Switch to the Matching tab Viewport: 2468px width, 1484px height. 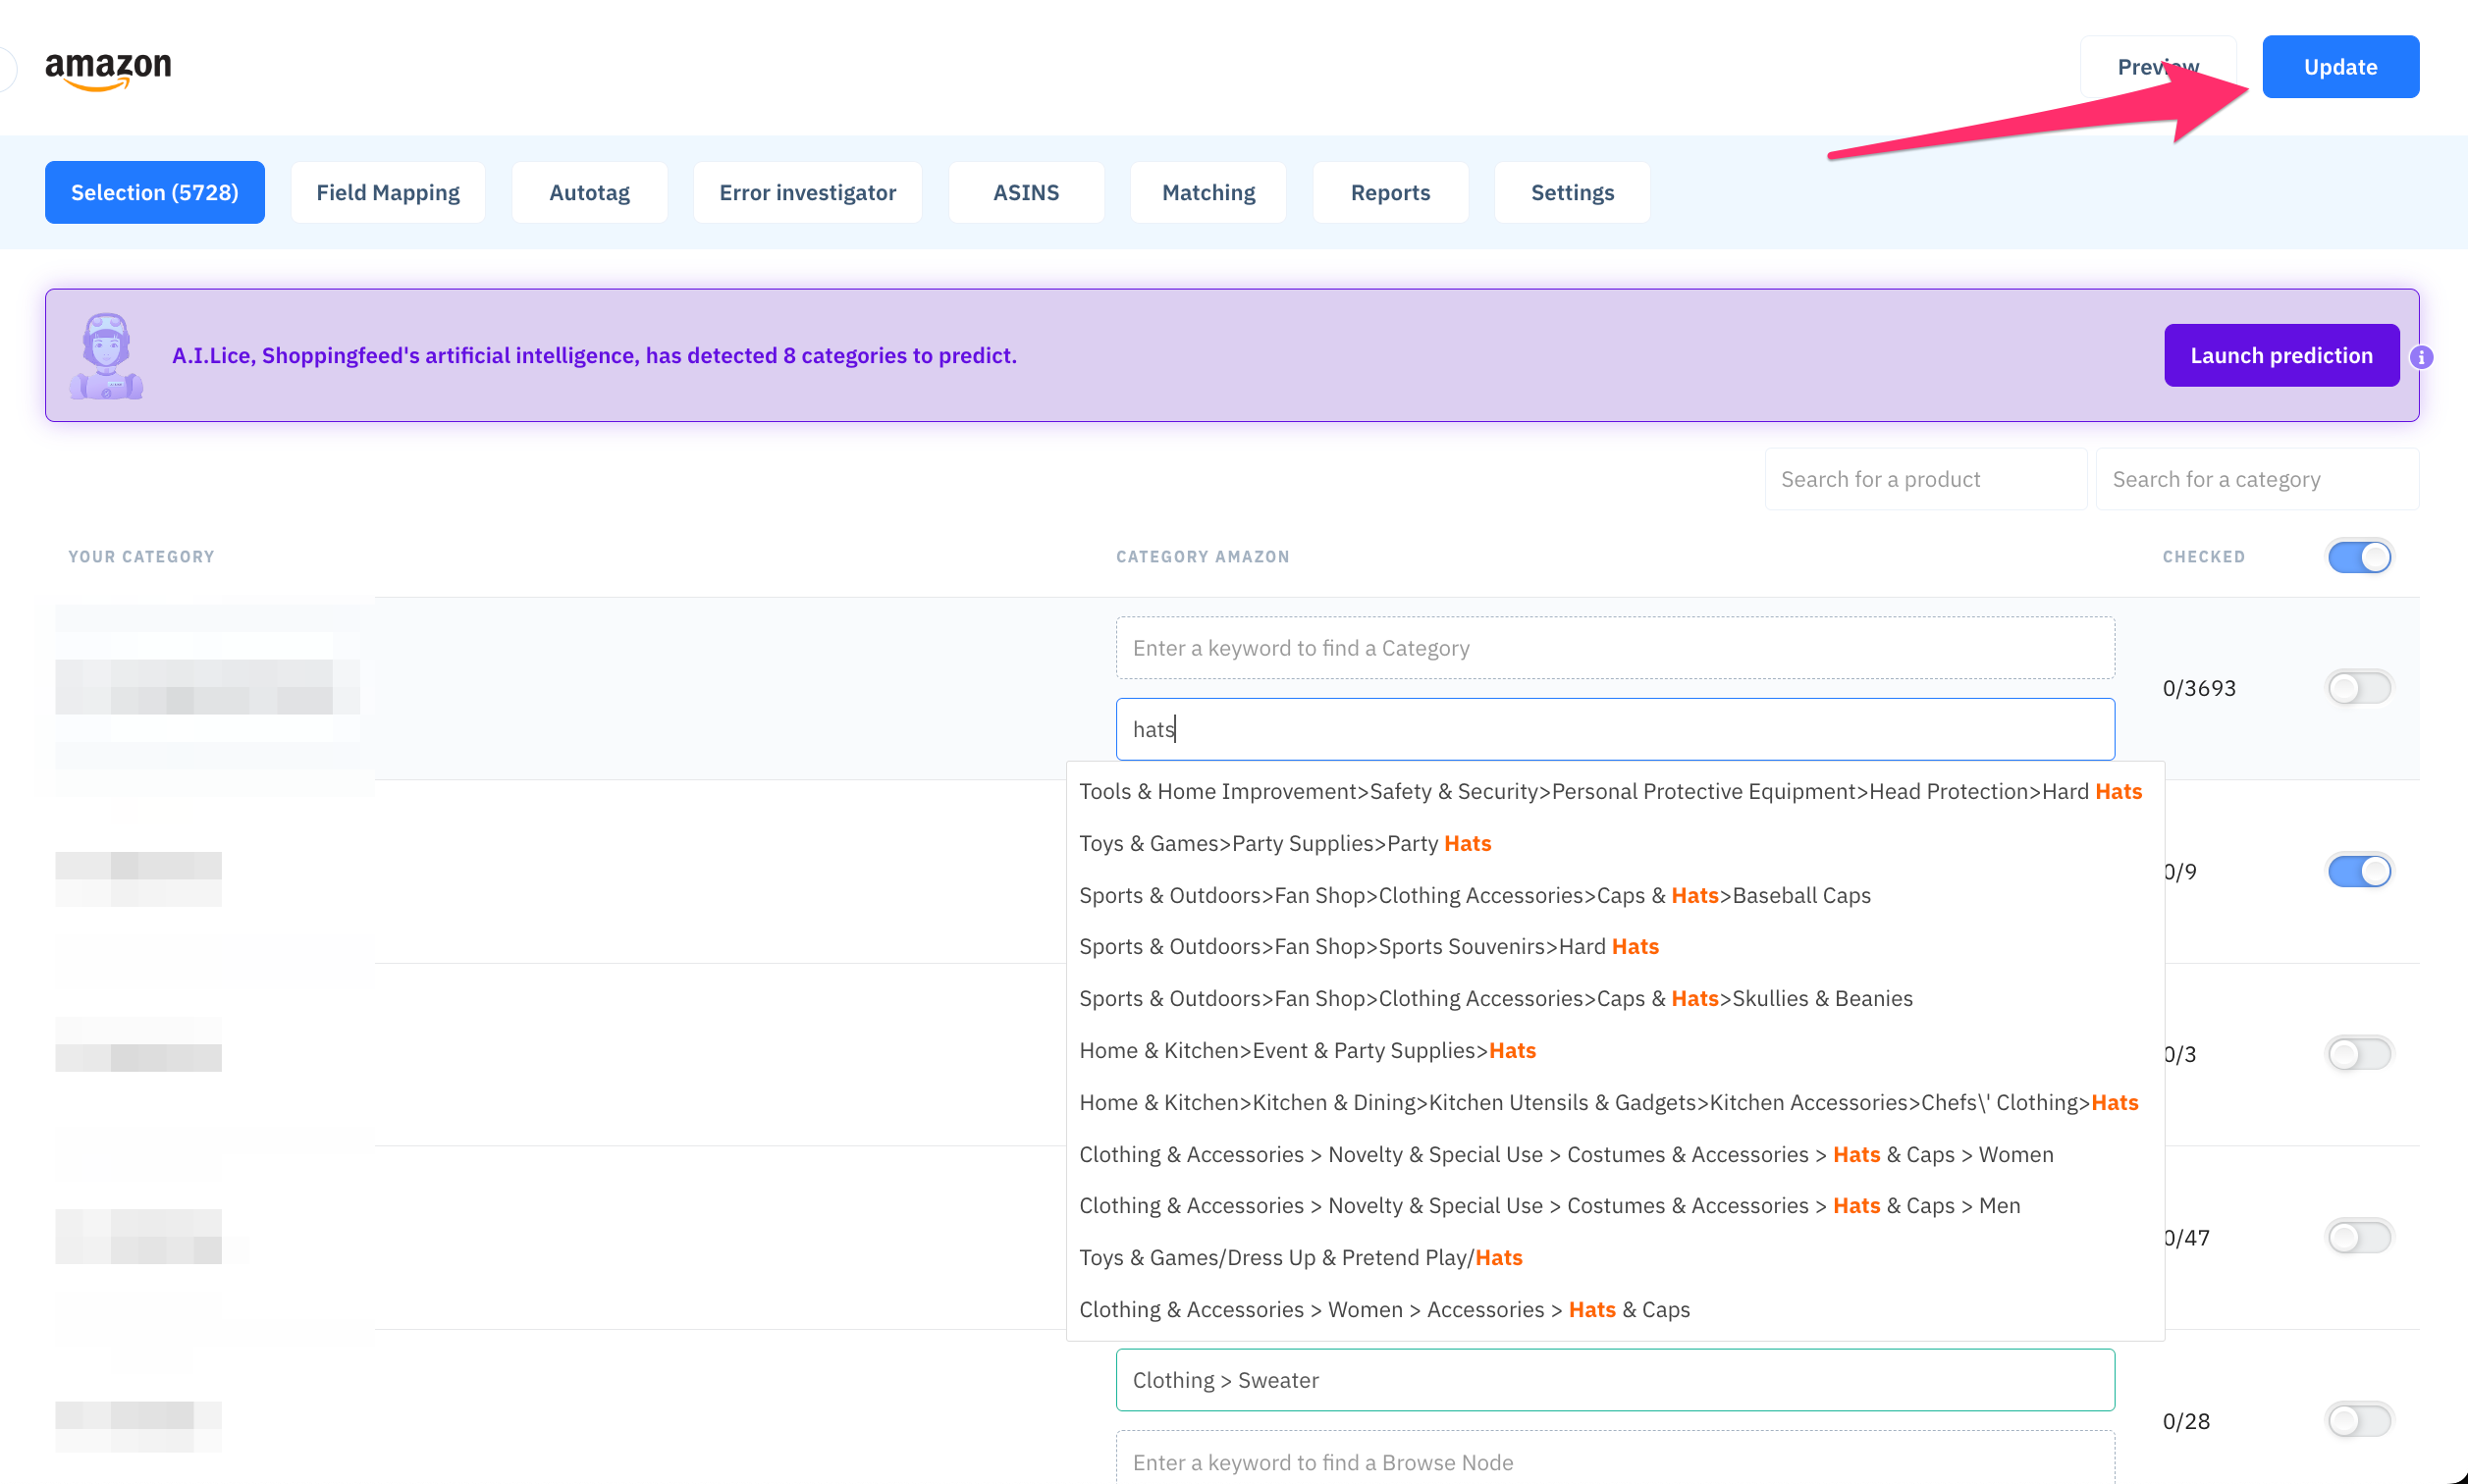[1208, 192]
